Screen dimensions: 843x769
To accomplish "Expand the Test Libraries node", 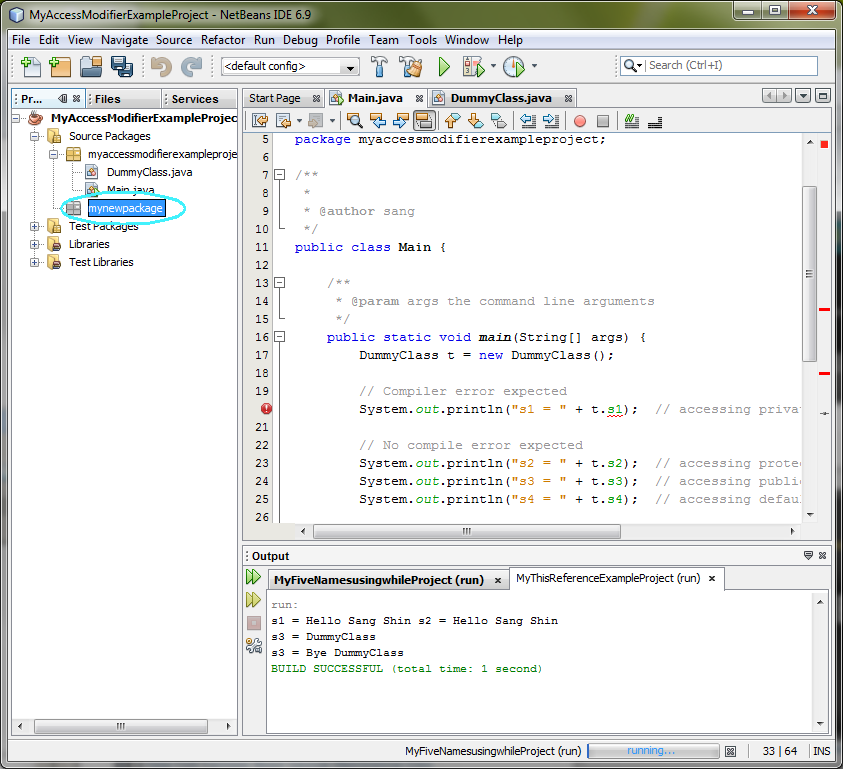I will [34, 262].
